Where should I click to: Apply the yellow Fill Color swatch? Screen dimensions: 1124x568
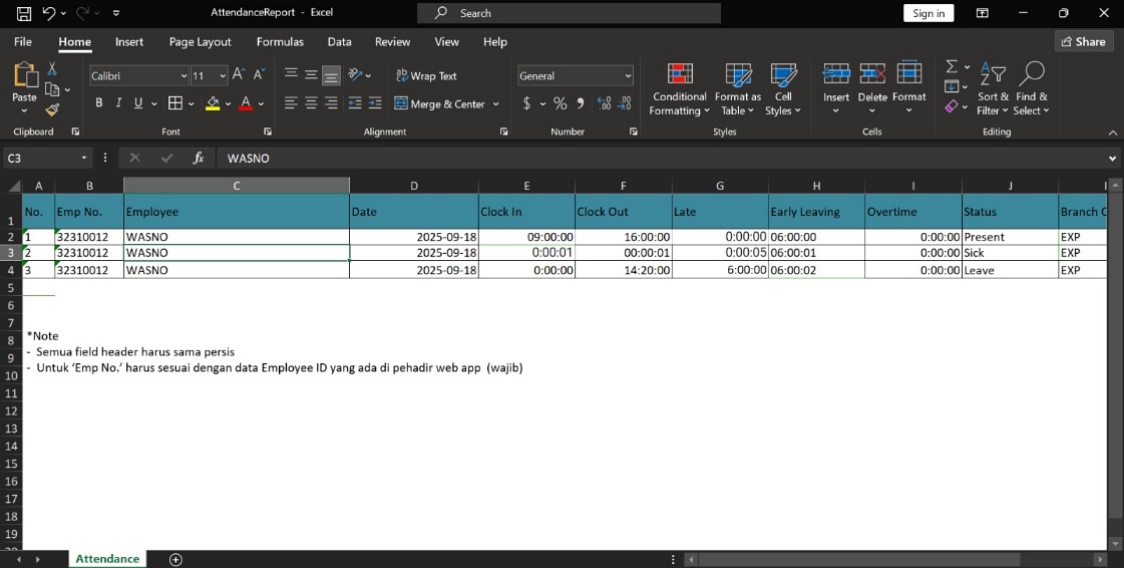pos(212,103)
